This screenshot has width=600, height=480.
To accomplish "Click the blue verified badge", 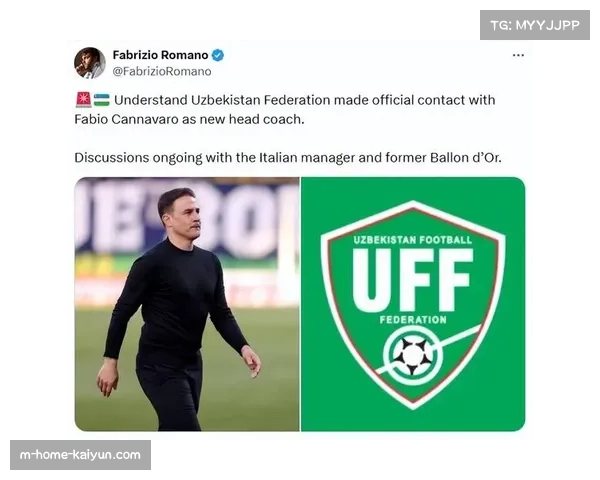I will click(218, 55).
